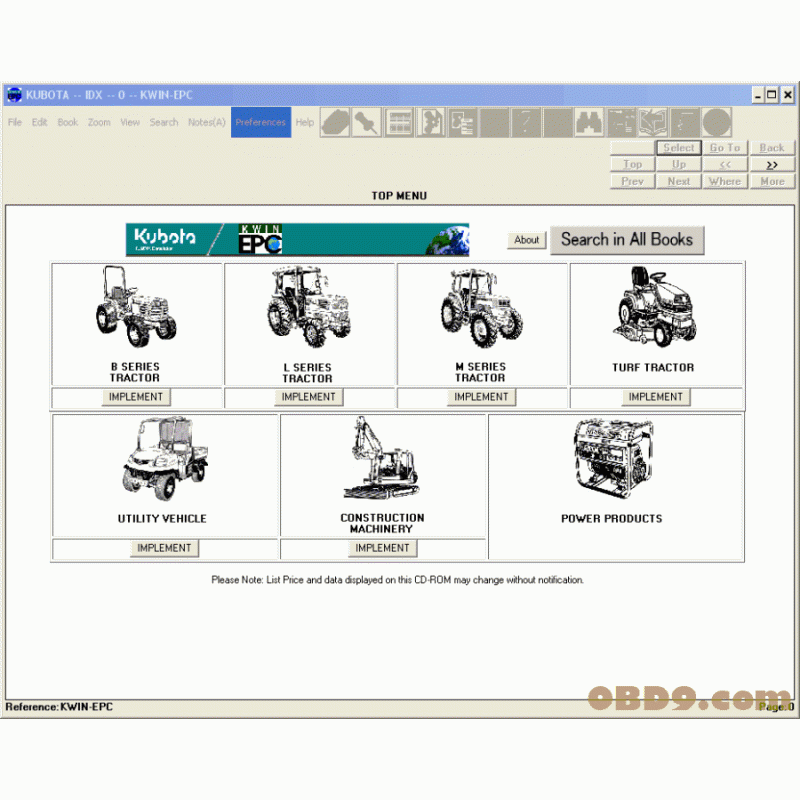Click the pushpin note toolbar icon
Image resolution: width=800 pixels, height=800 pixels.
[367, 122]
